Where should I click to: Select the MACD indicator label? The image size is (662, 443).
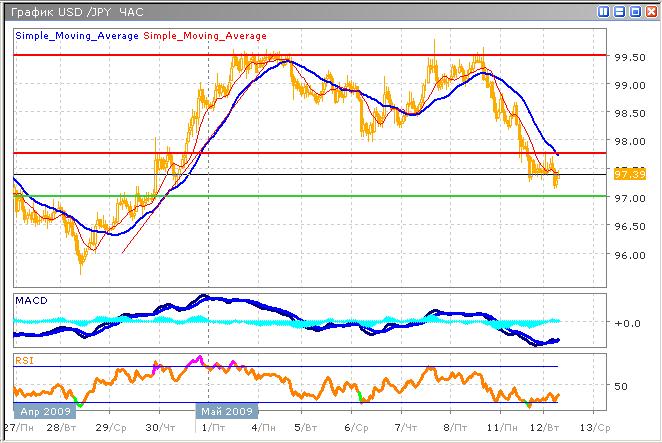(28, 300)
